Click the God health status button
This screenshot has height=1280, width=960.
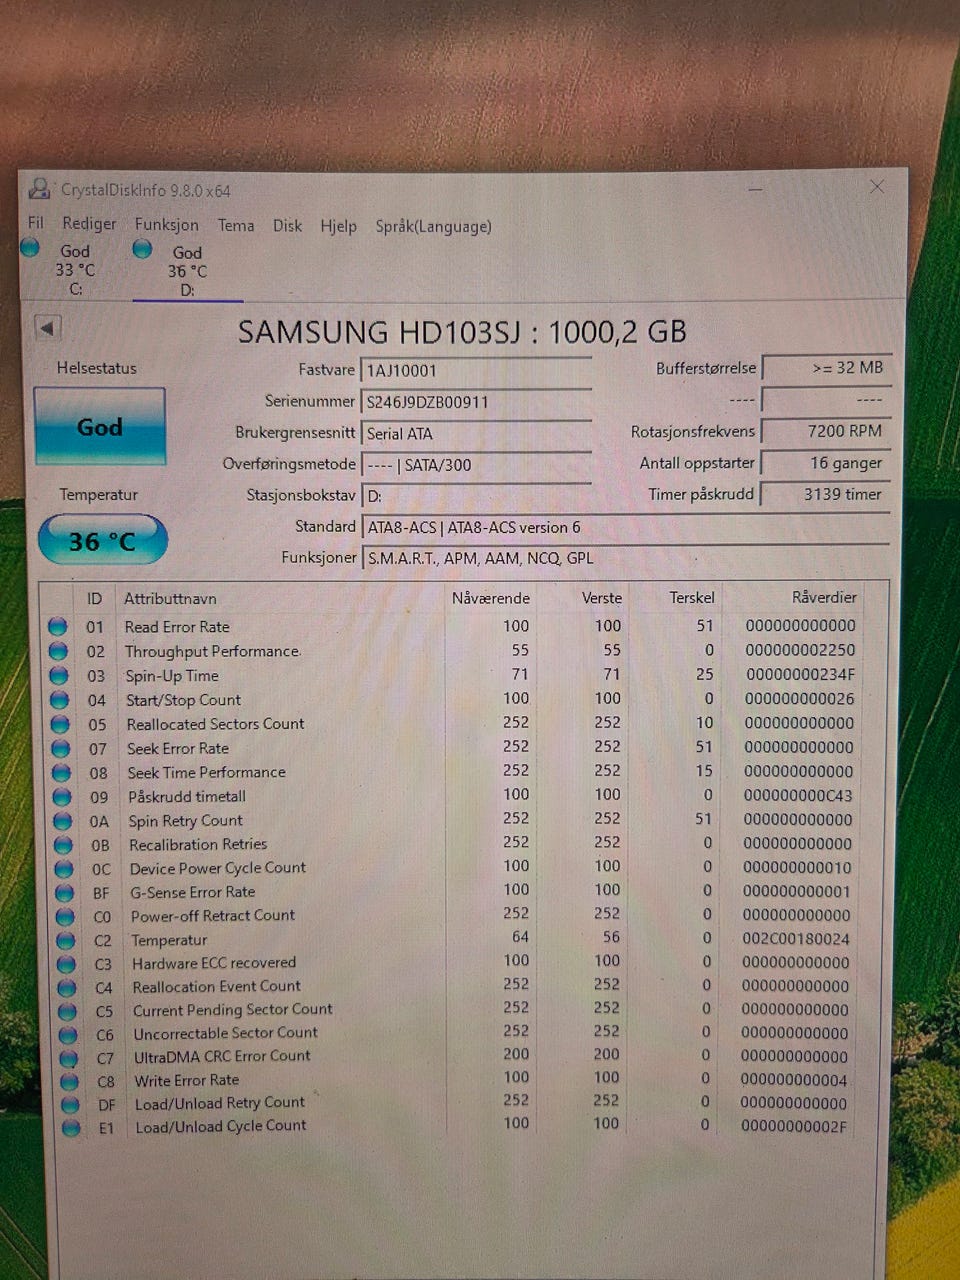click(100, 427)
